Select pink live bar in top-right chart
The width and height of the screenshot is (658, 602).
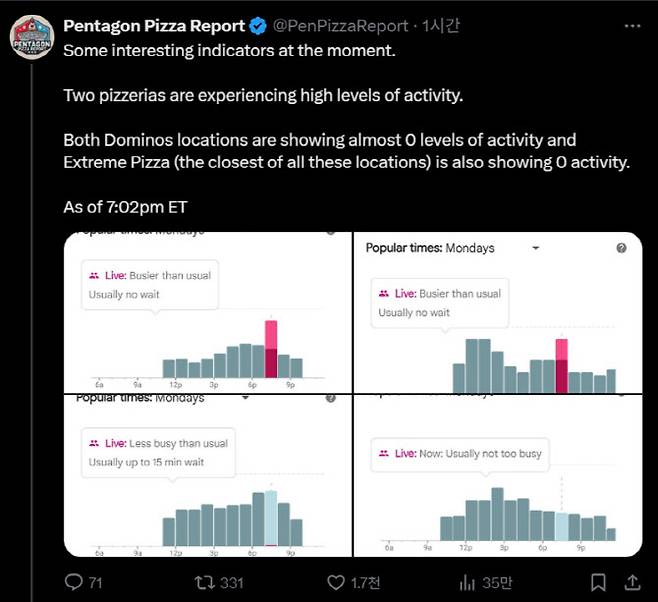[561, 366]
